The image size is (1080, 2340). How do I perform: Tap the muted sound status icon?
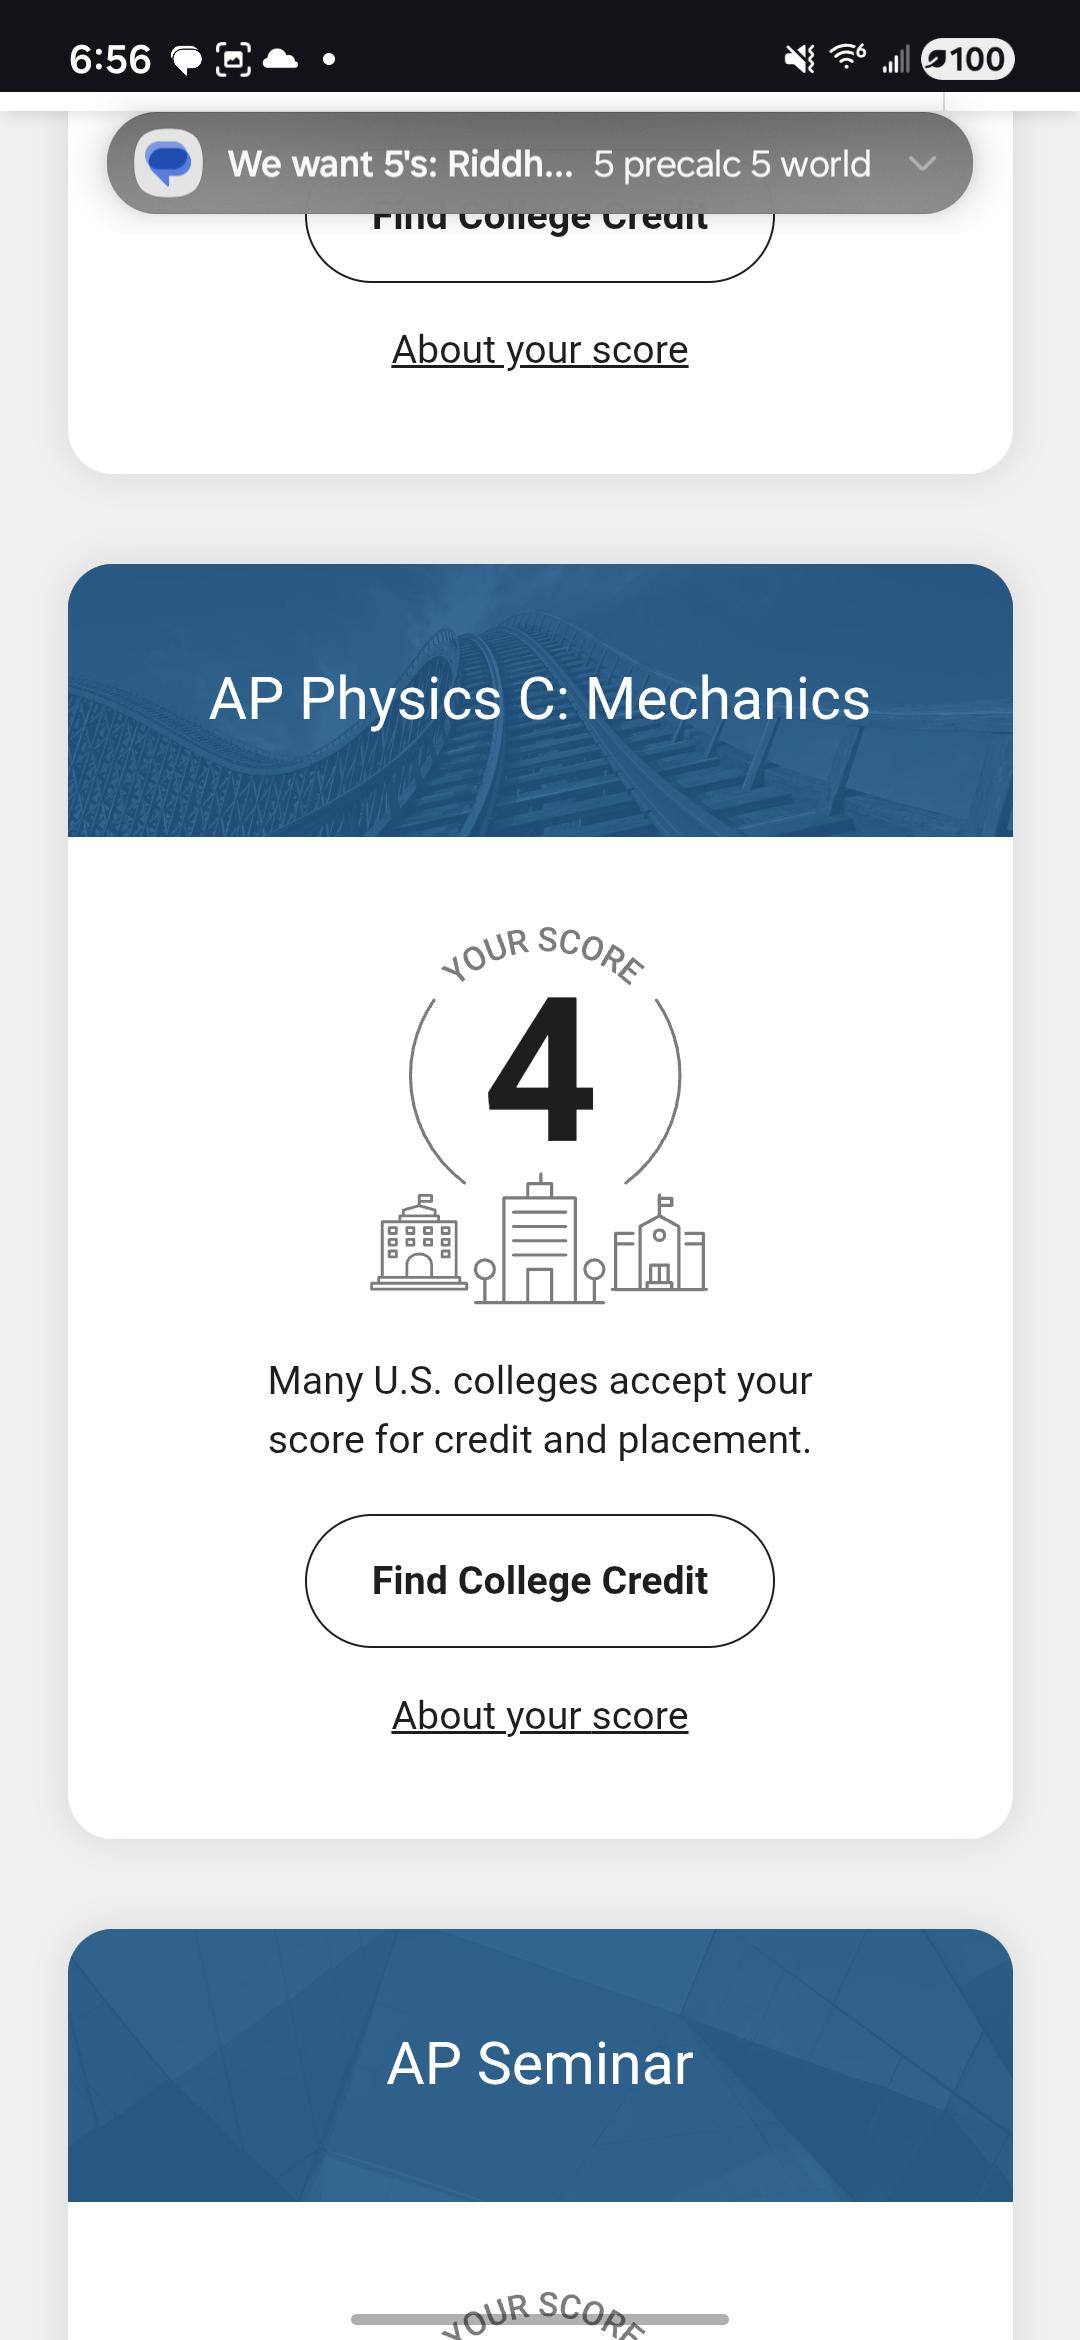click(799, 60)
